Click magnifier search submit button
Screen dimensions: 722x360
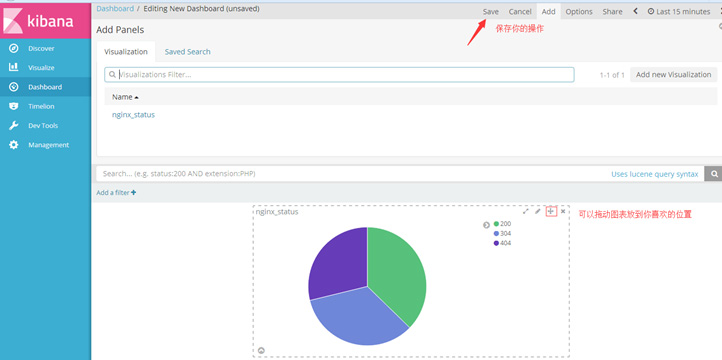pyautogui.click(x=714, y=174)
